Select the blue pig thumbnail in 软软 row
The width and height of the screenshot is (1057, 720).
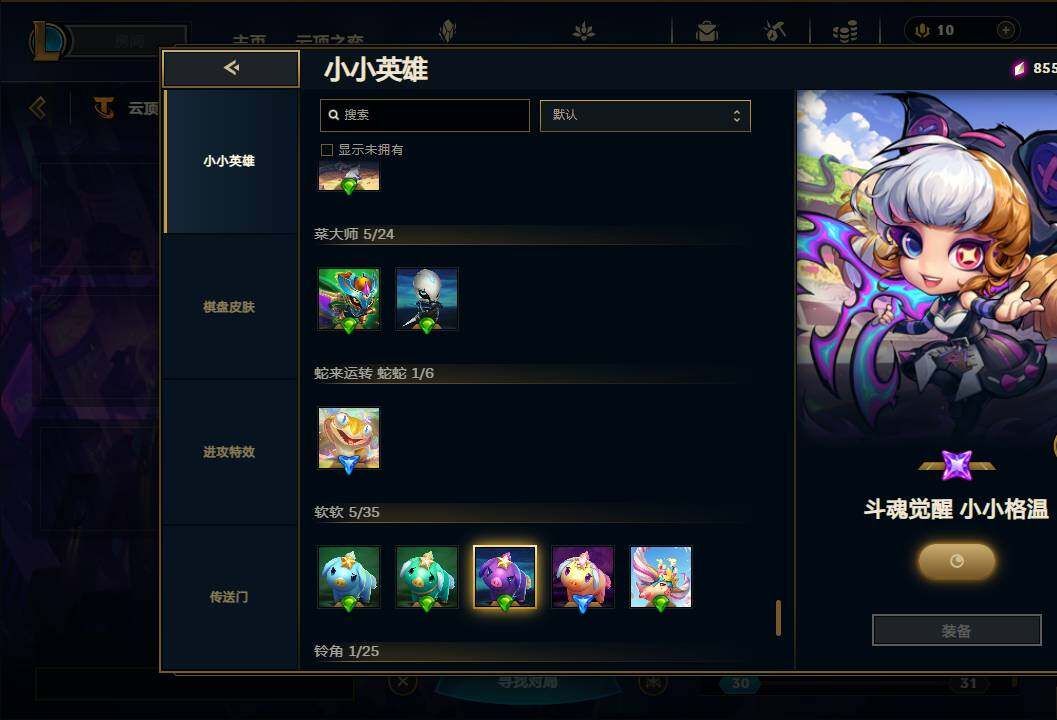[349, 577]
